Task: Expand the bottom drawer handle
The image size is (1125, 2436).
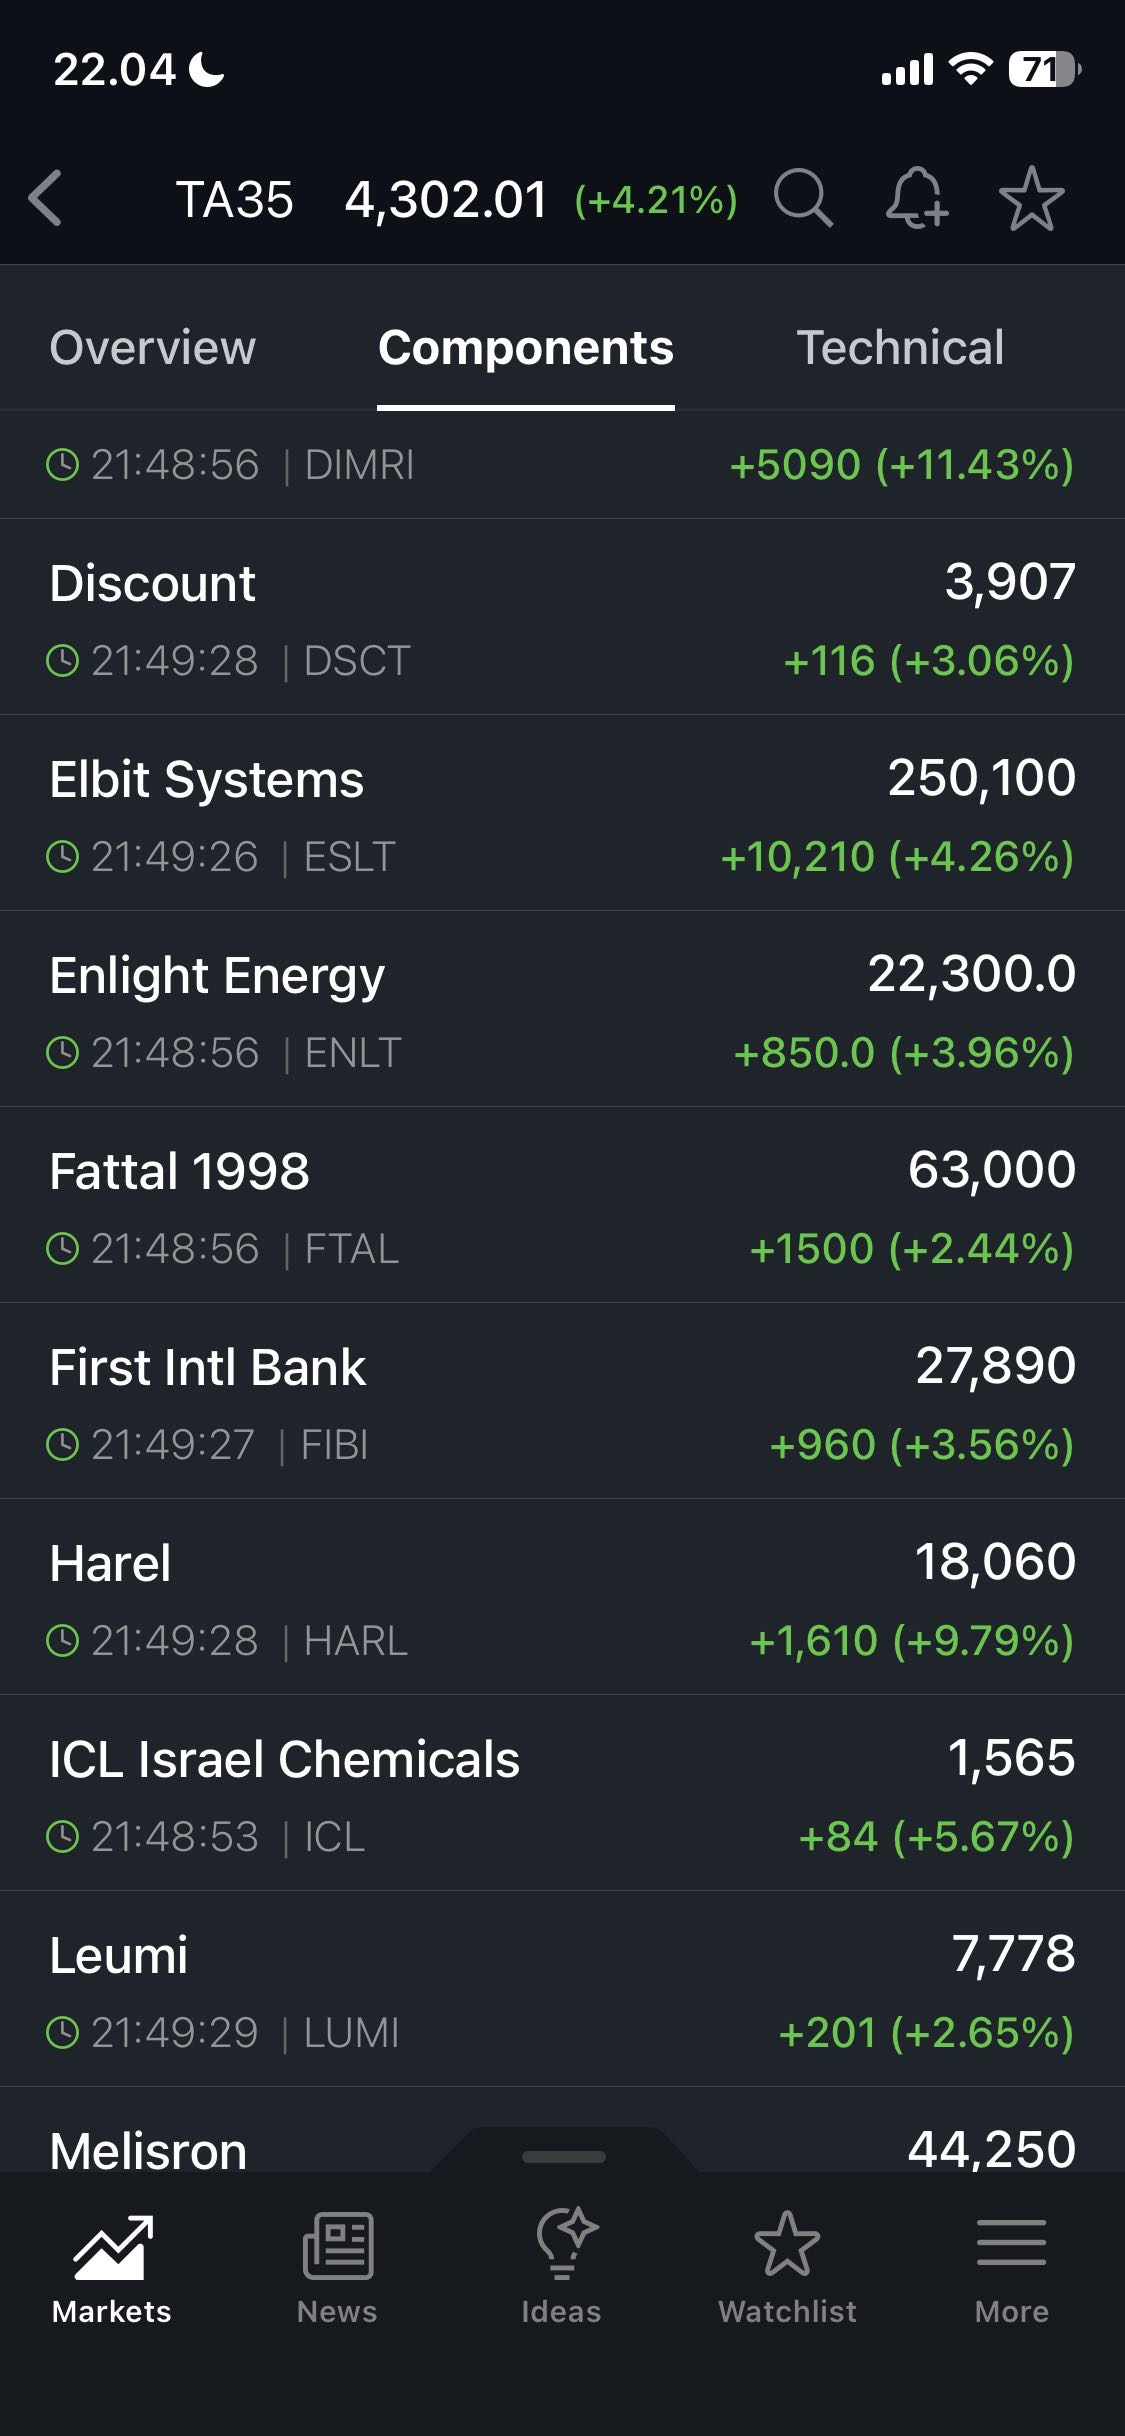Action: click(563, 2156)
